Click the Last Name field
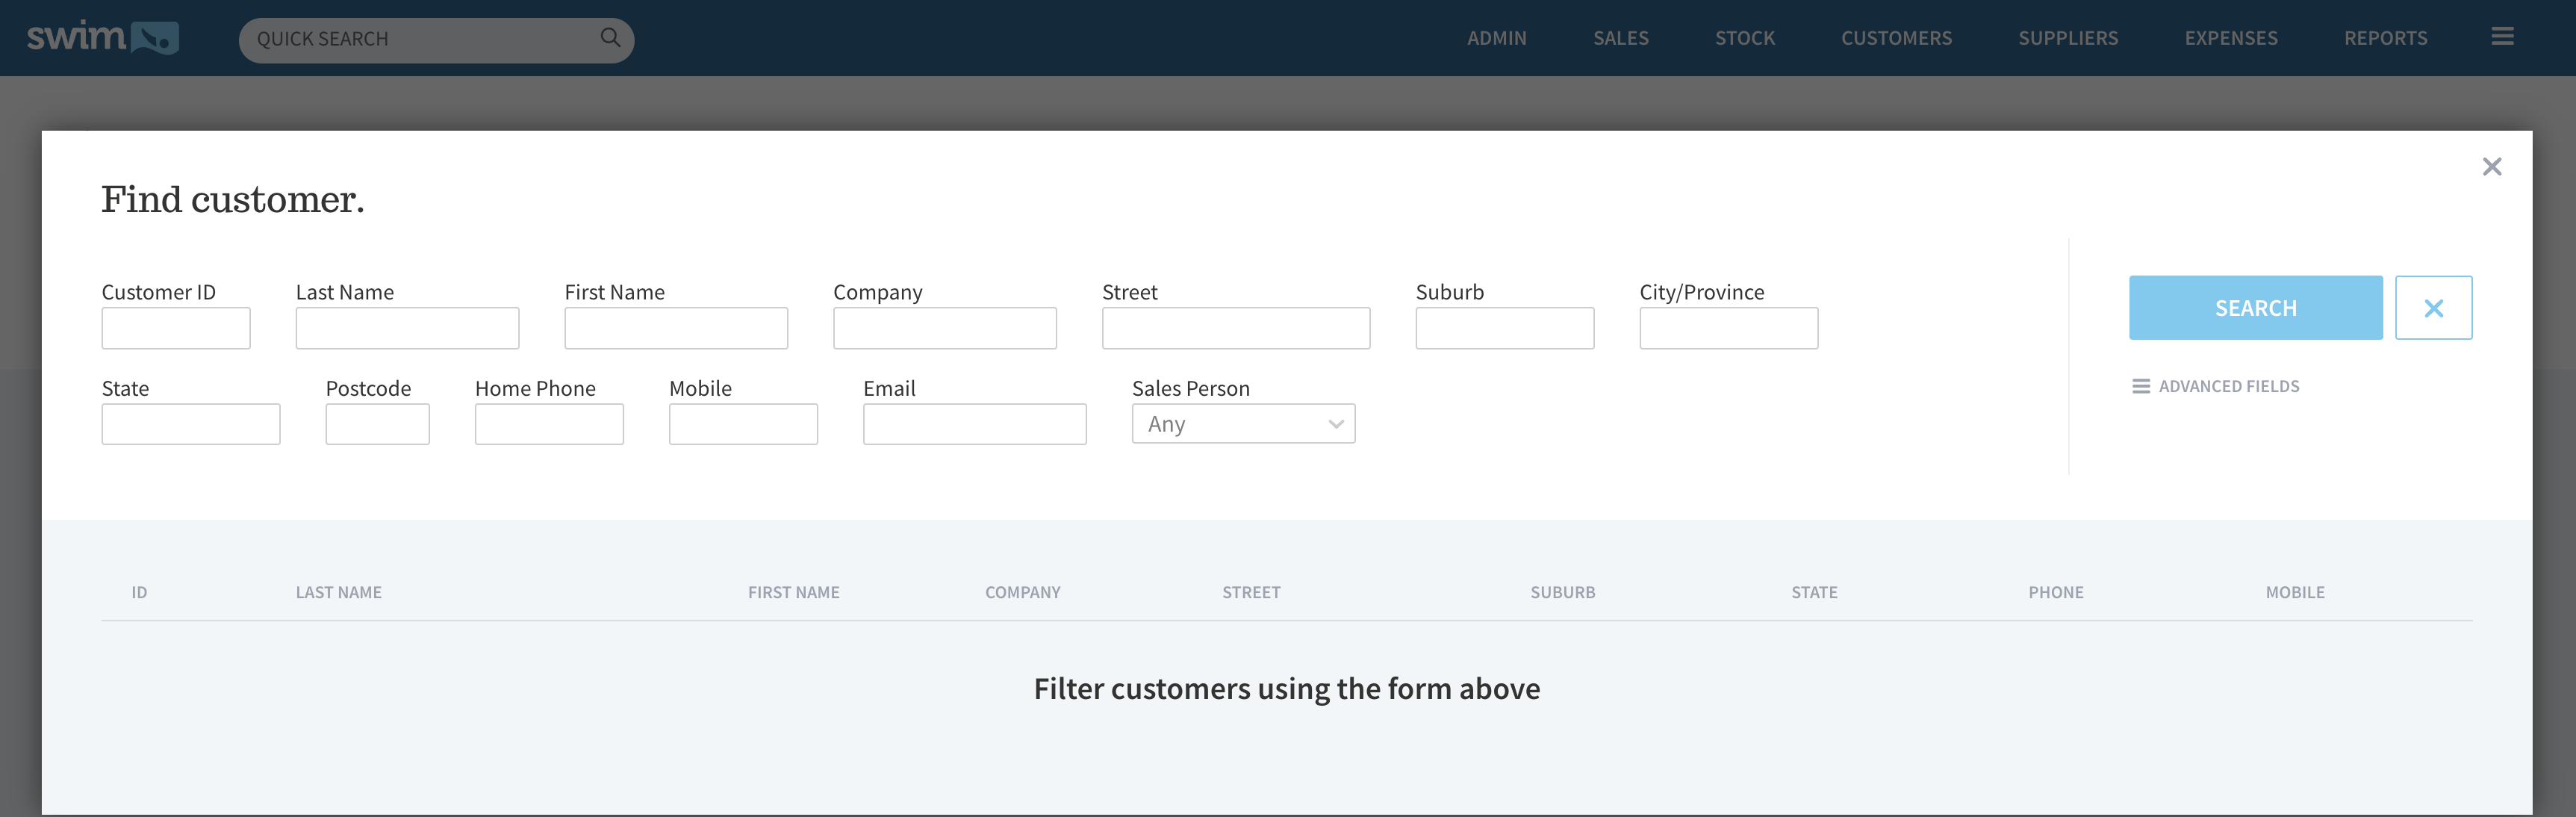This screenshot has height=817, width=2576. tap(407, 328)
